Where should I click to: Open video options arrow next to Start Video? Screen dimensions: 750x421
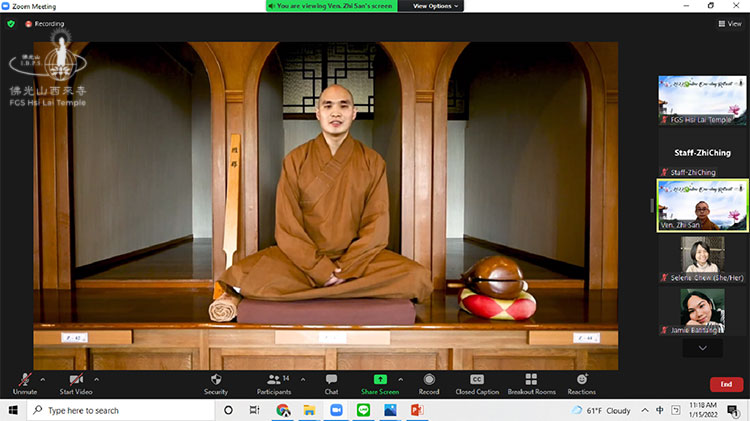coord(97,379)
